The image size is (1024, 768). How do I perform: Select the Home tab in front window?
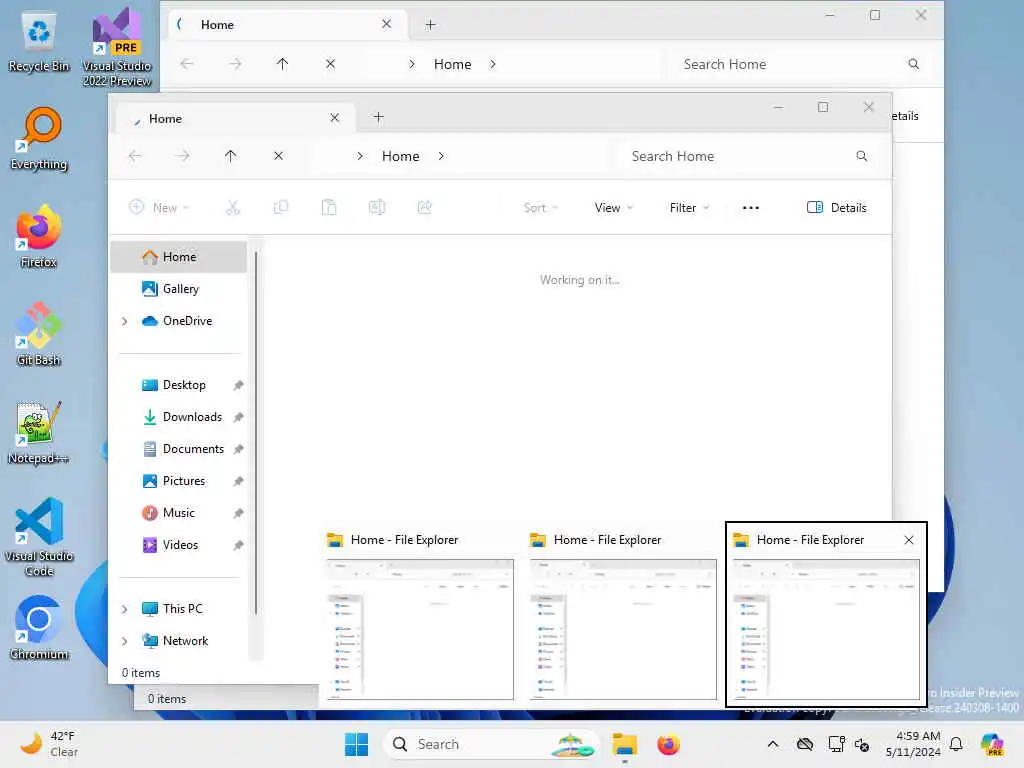point(235,118)
